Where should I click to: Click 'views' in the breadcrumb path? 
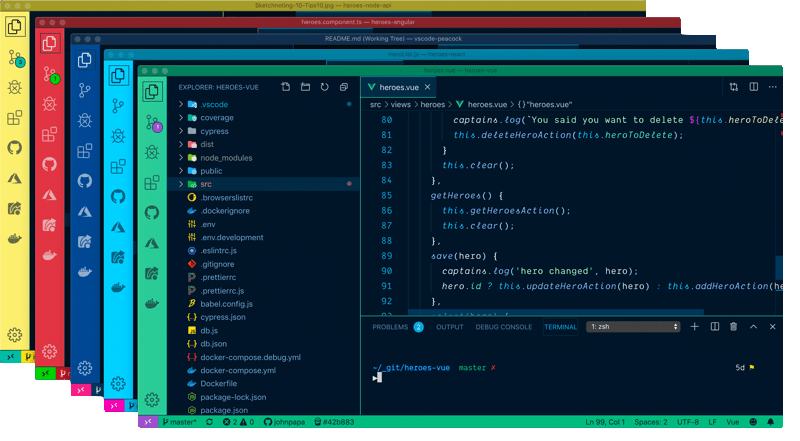click(x=401, y=105)
